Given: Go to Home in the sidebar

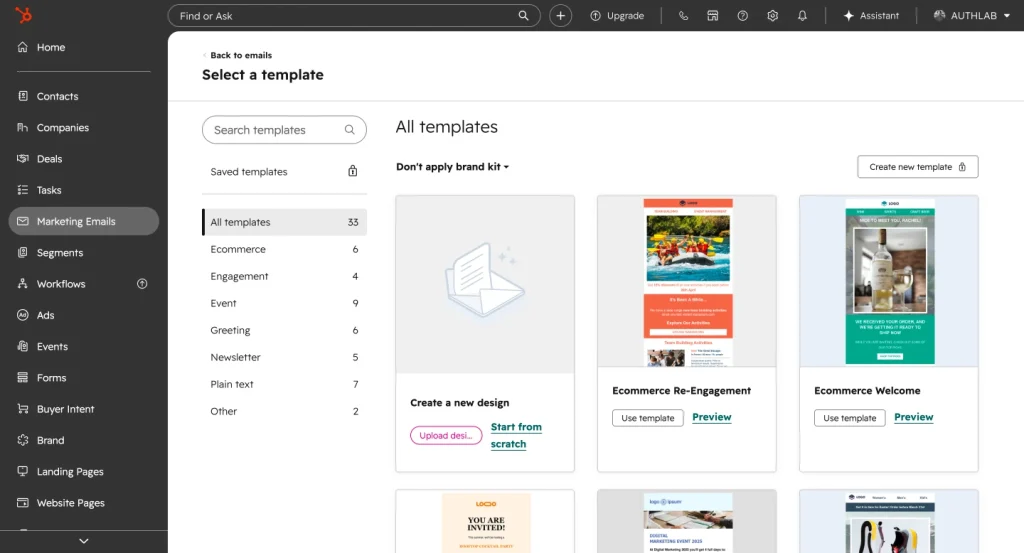Looking at the screenshot, I should tap(51, 47).
